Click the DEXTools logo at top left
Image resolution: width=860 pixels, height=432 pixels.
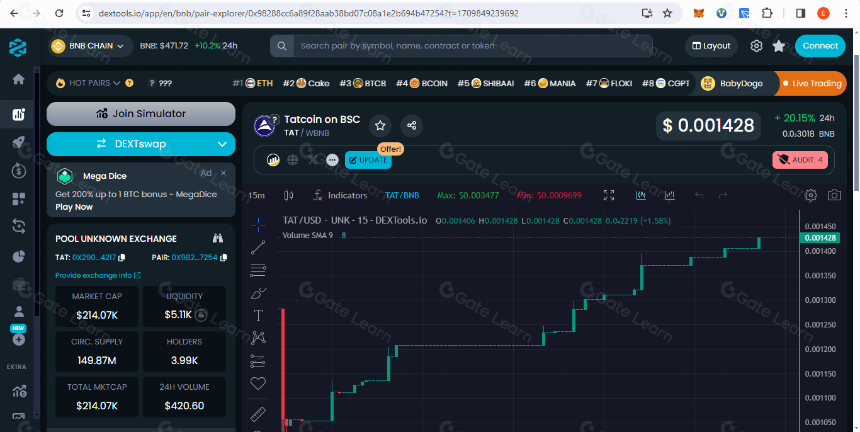(18, 47)
